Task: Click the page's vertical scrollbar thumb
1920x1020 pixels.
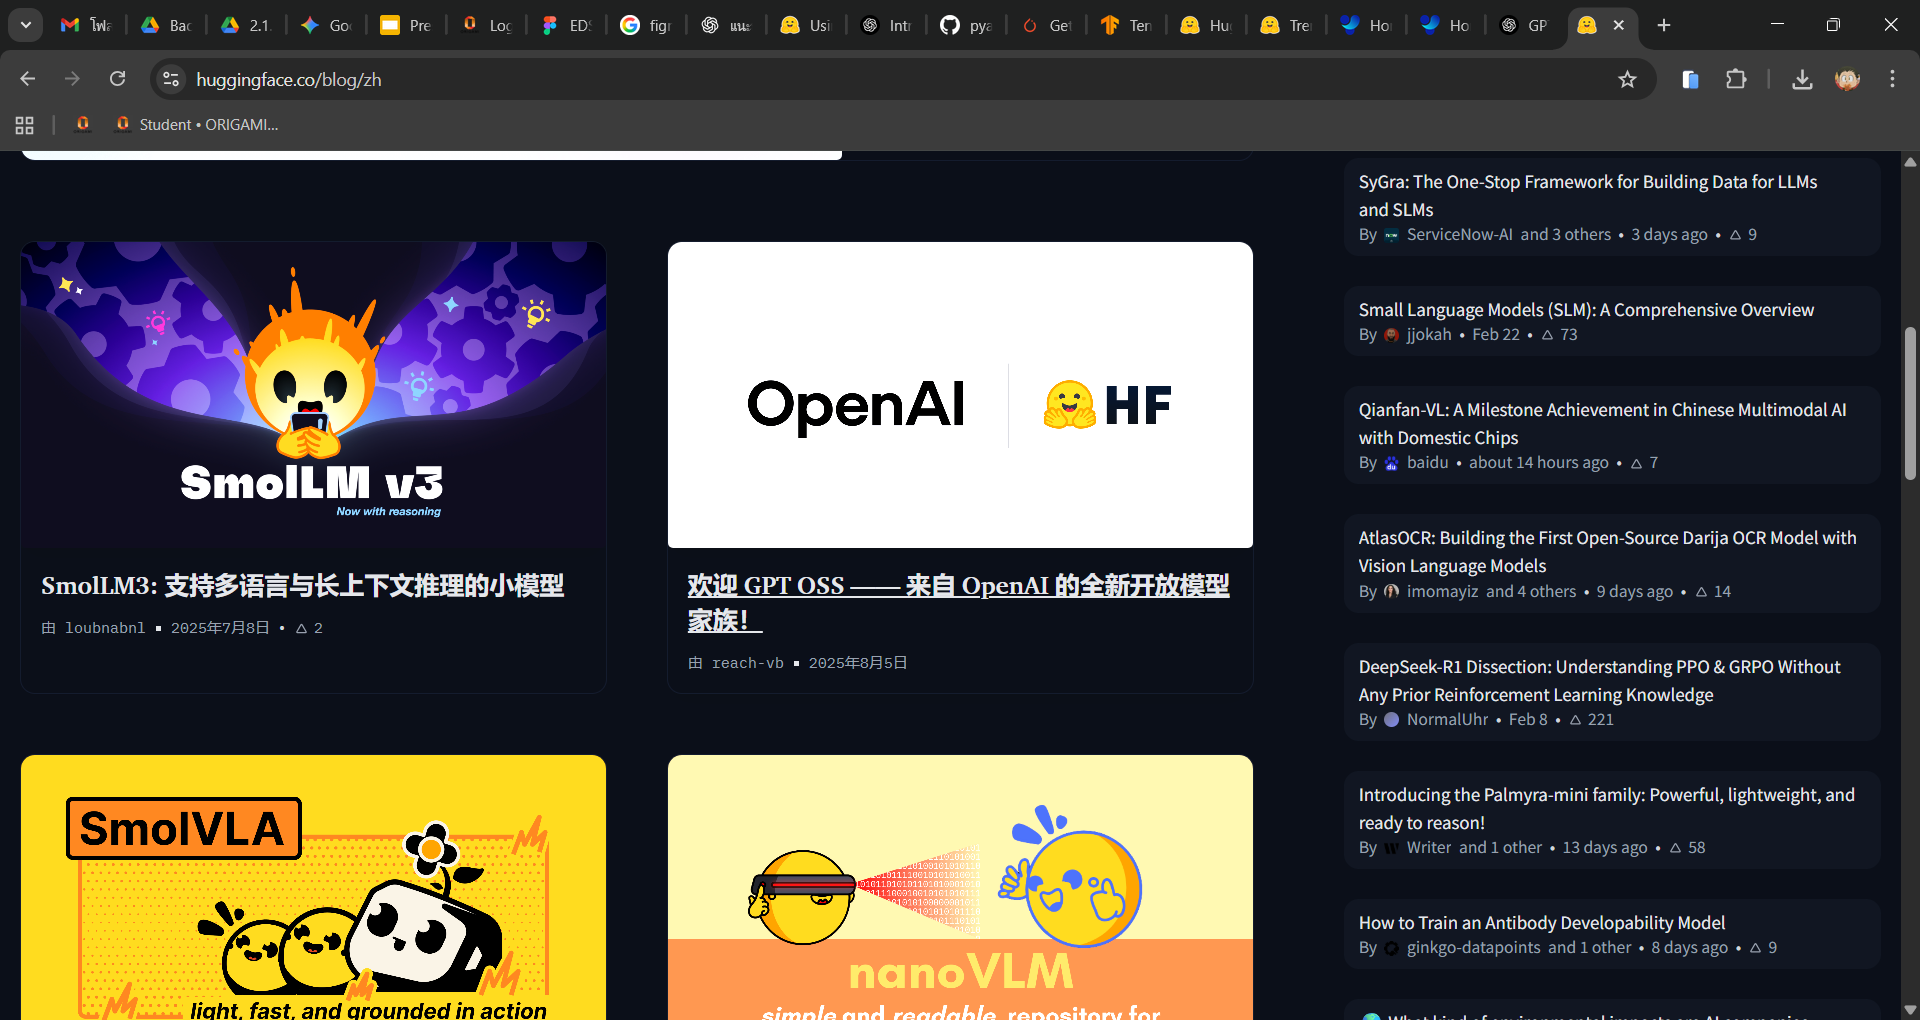Action: coord(1910,405)
